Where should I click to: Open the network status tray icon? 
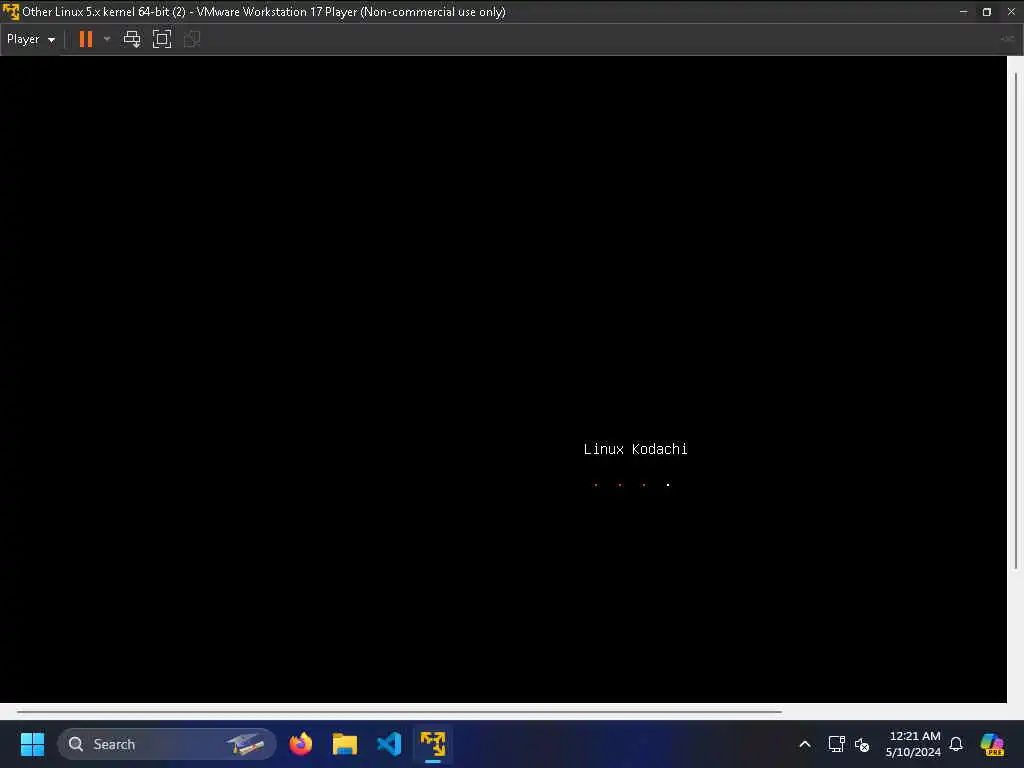point(837,744)
